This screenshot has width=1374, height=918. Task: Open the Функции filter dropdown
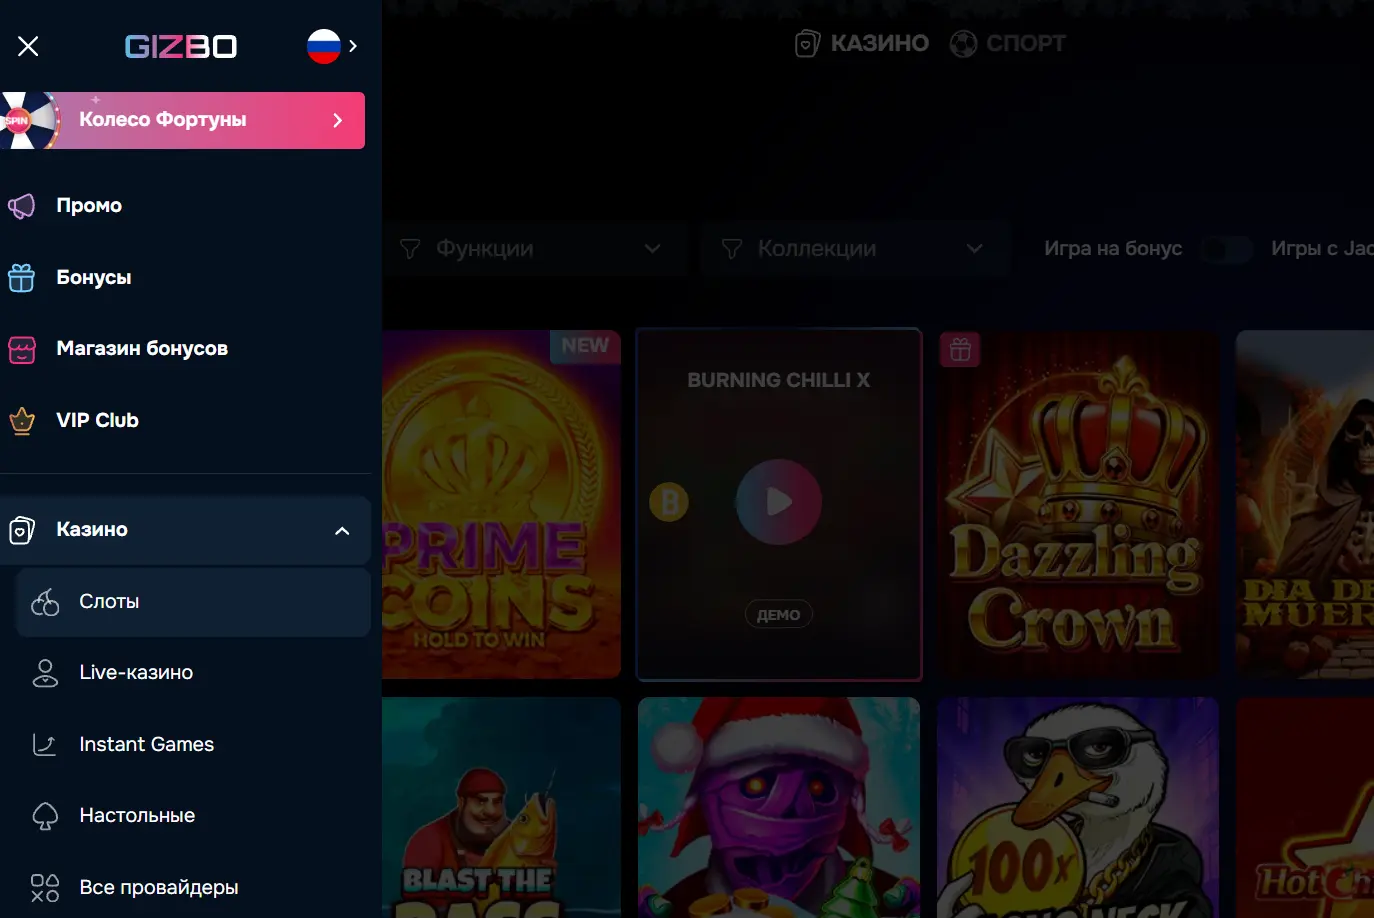pos(535,248)
